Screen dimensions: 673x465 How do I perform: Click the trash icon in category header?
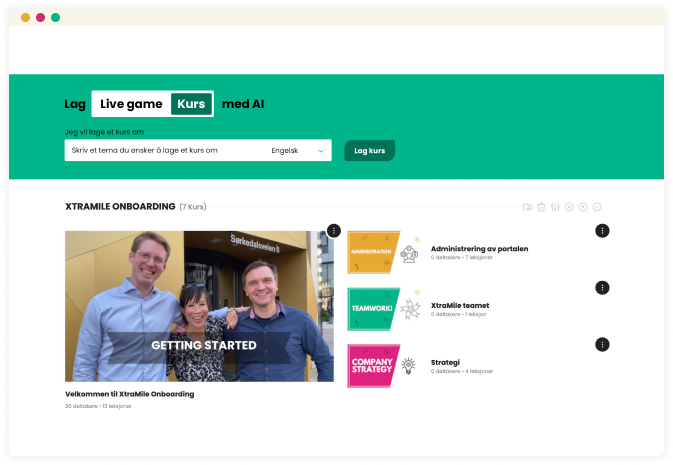click(x=541, y=207)
